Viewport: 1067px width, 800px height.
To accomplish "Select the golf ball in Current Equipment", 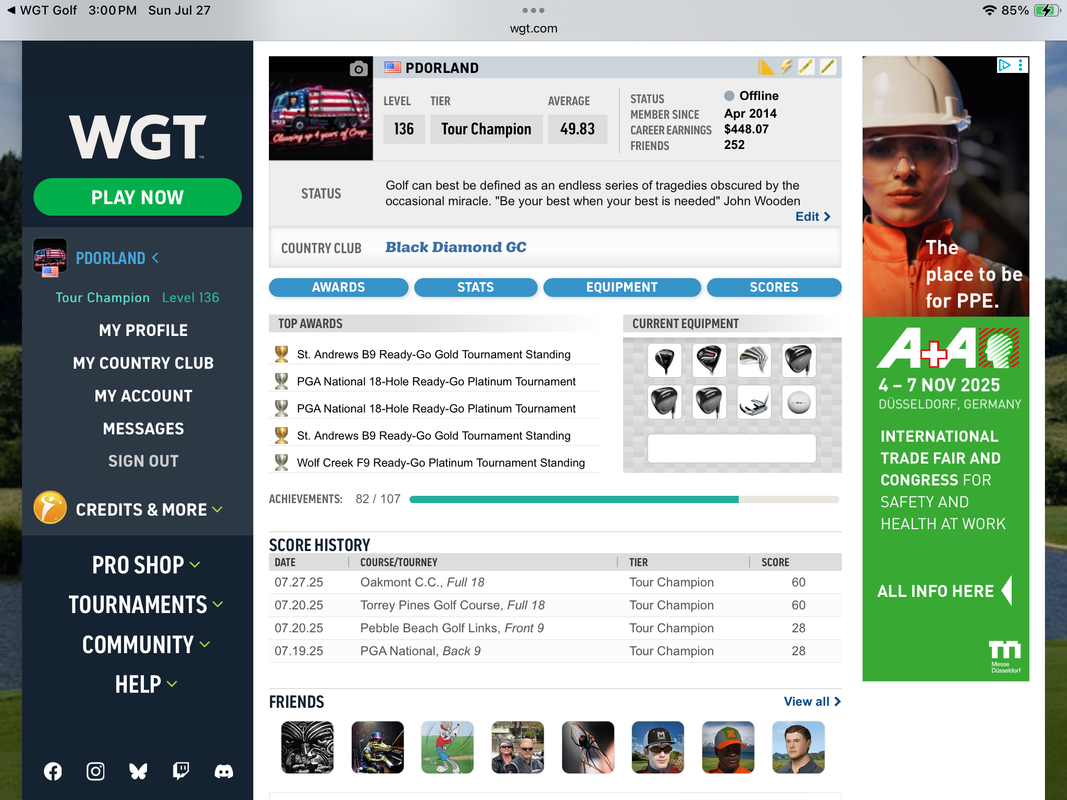I will (x=798, y=402).
